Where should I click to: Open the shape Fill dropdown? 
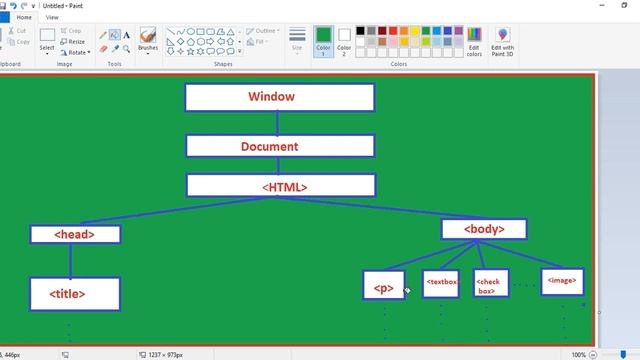pos(258,42)
